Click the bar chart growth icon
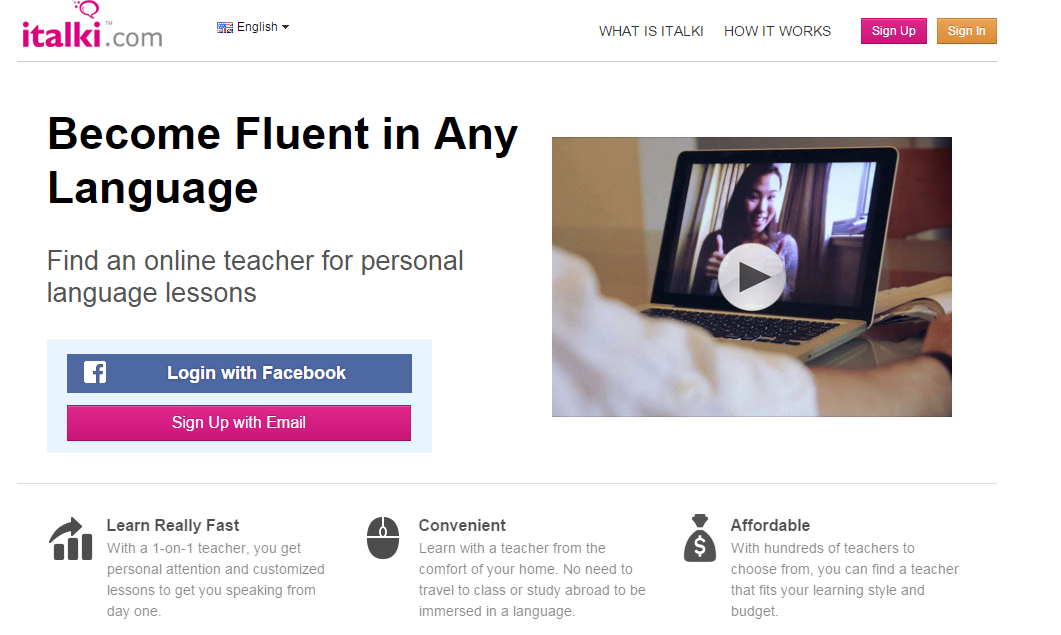1061x635 pixels. point(70,539)
